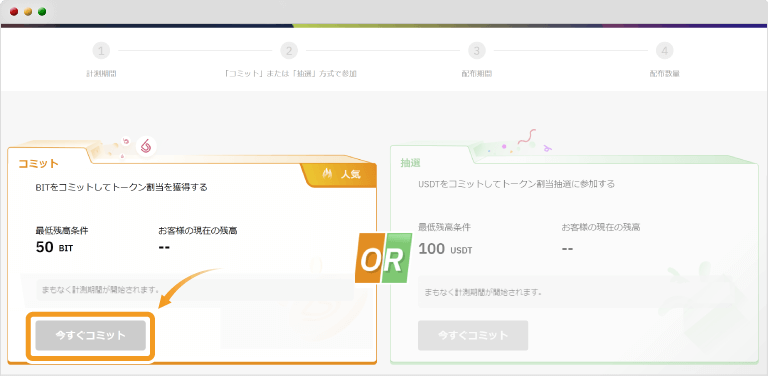Select step 2 circle for コミット or 抽選 participation

[x=289, y=50]
